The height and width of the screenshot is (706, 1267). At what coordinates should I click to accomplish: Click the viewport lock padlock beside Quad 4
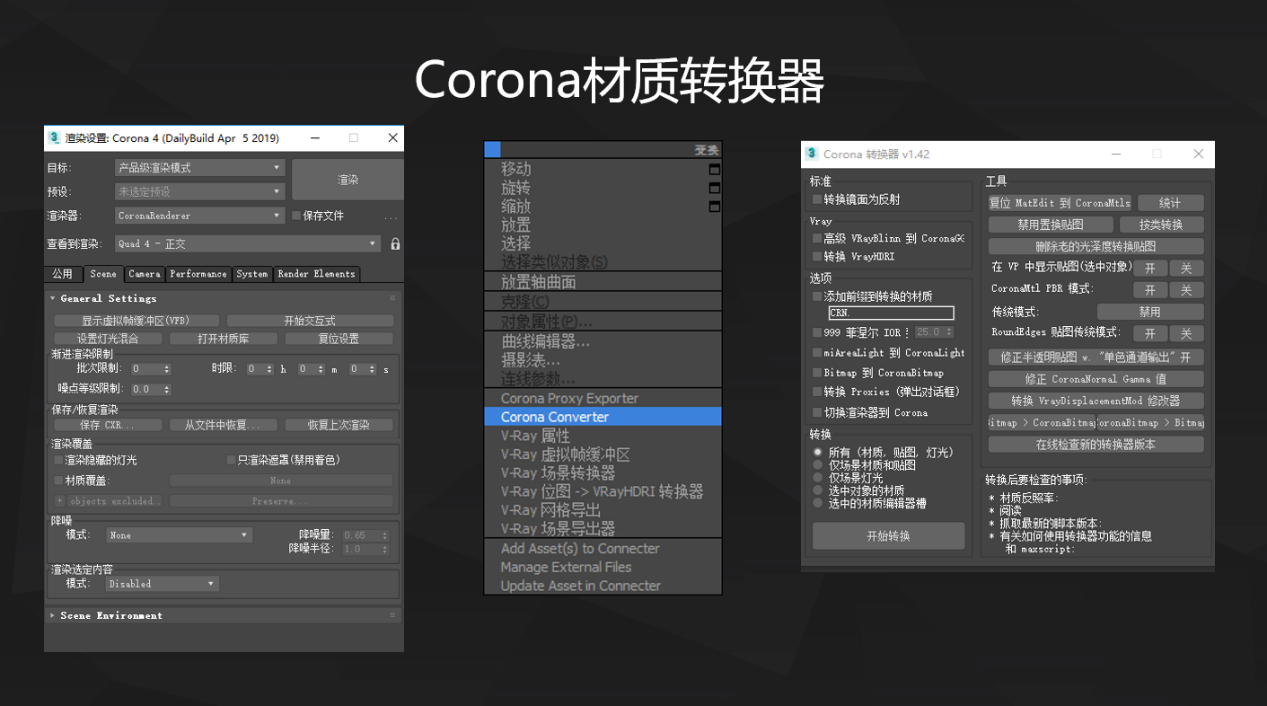click(395, 243)
